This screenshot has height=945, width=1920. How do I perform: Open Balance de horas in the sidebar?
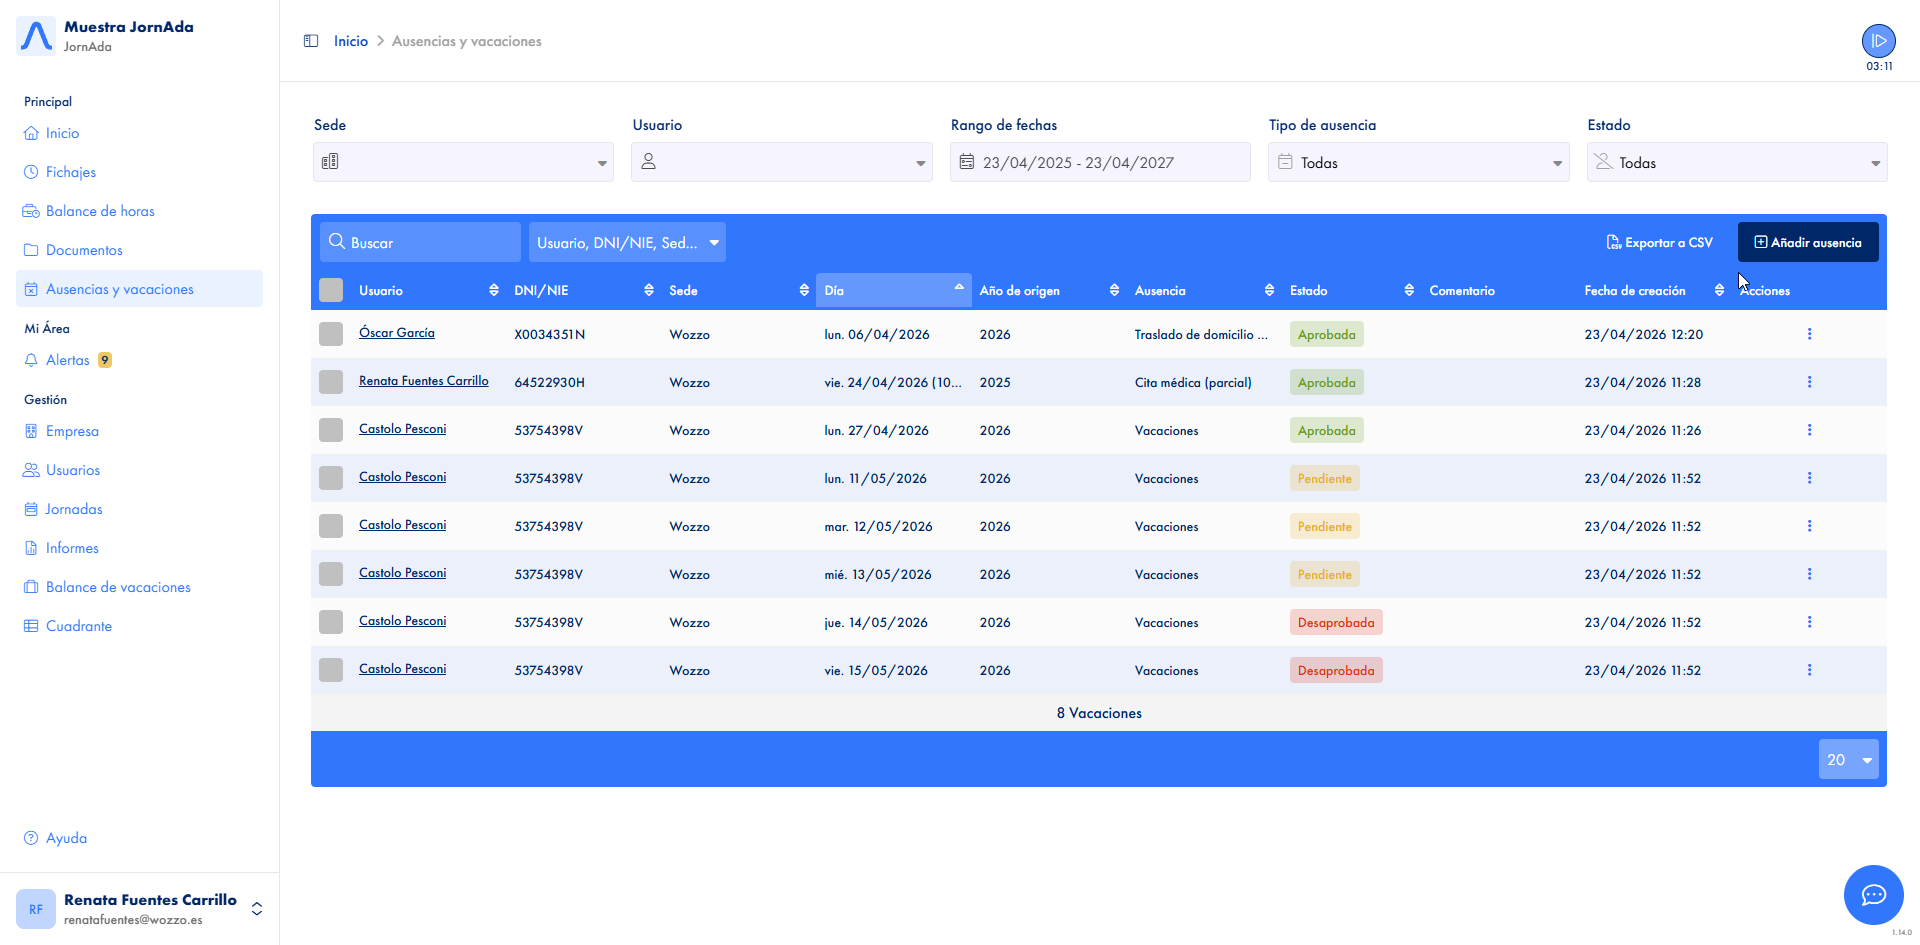[100, 210]
